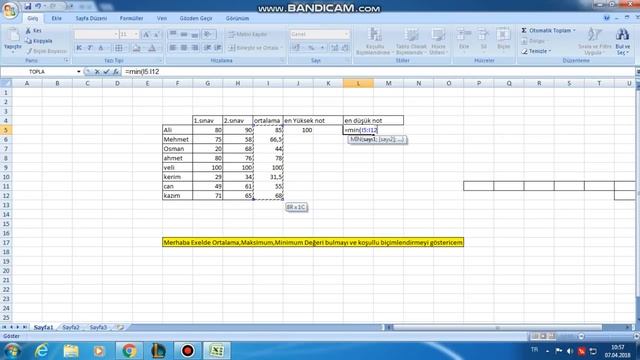Switch to the Veri ribbon tab
This screenshot has width=640, height=360.
coord(162,18)
